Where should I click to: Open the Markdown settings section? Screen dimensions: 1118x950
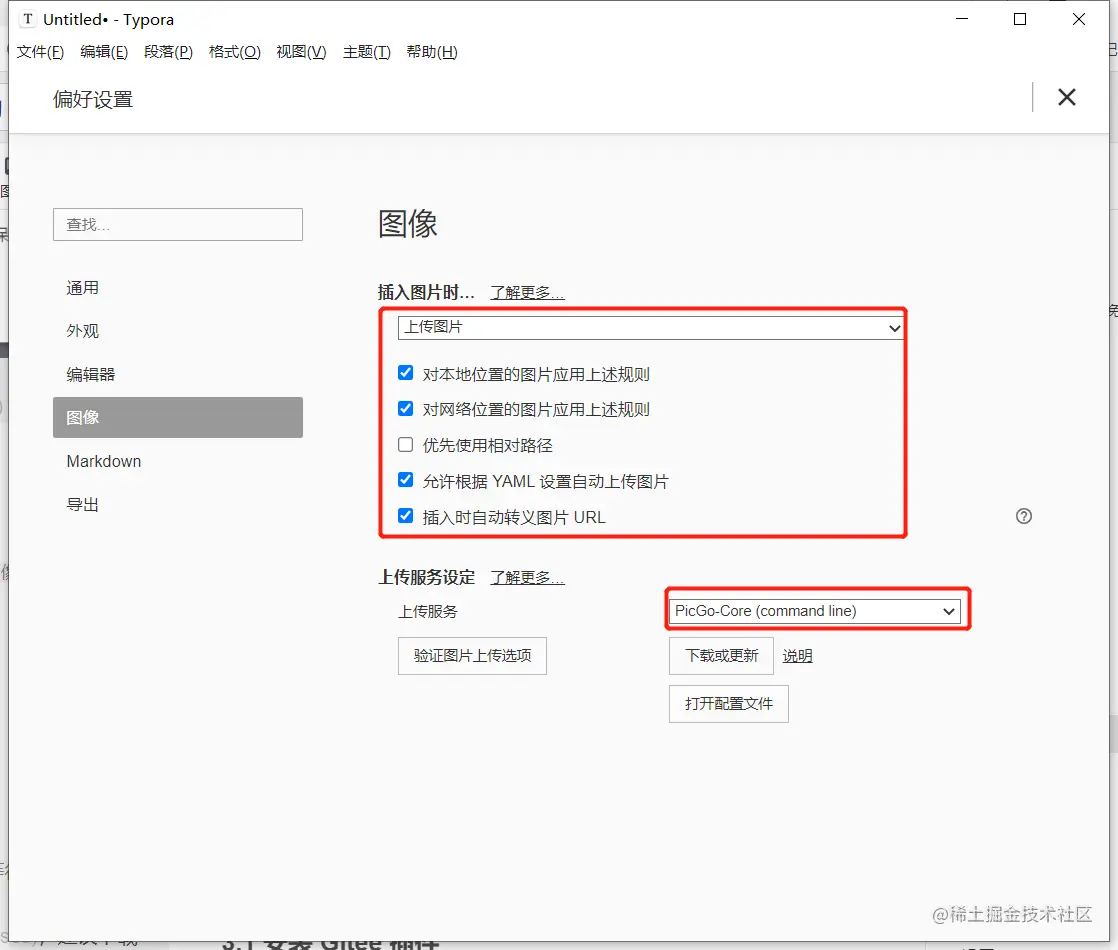coord(103,461)
